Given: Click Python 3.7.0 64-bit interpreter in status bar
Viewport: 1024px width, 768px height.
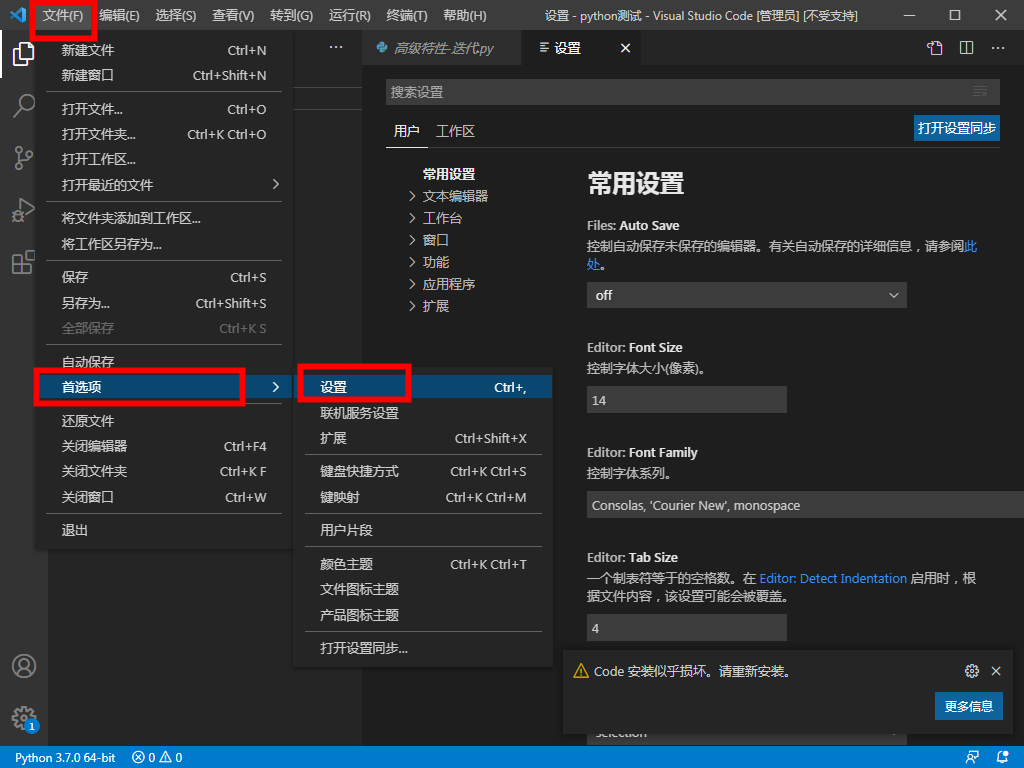Looking at the screenshot, I should [65, 758].
